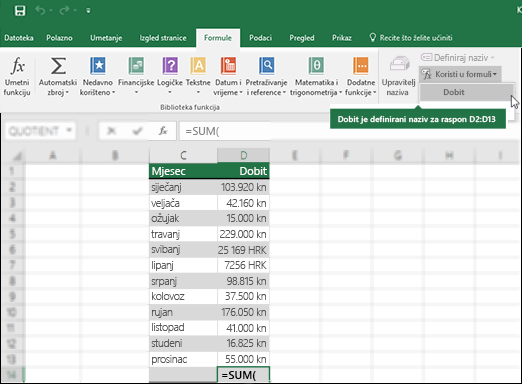Select row 2 header
522x384 pixels.
tap(12, 187)
